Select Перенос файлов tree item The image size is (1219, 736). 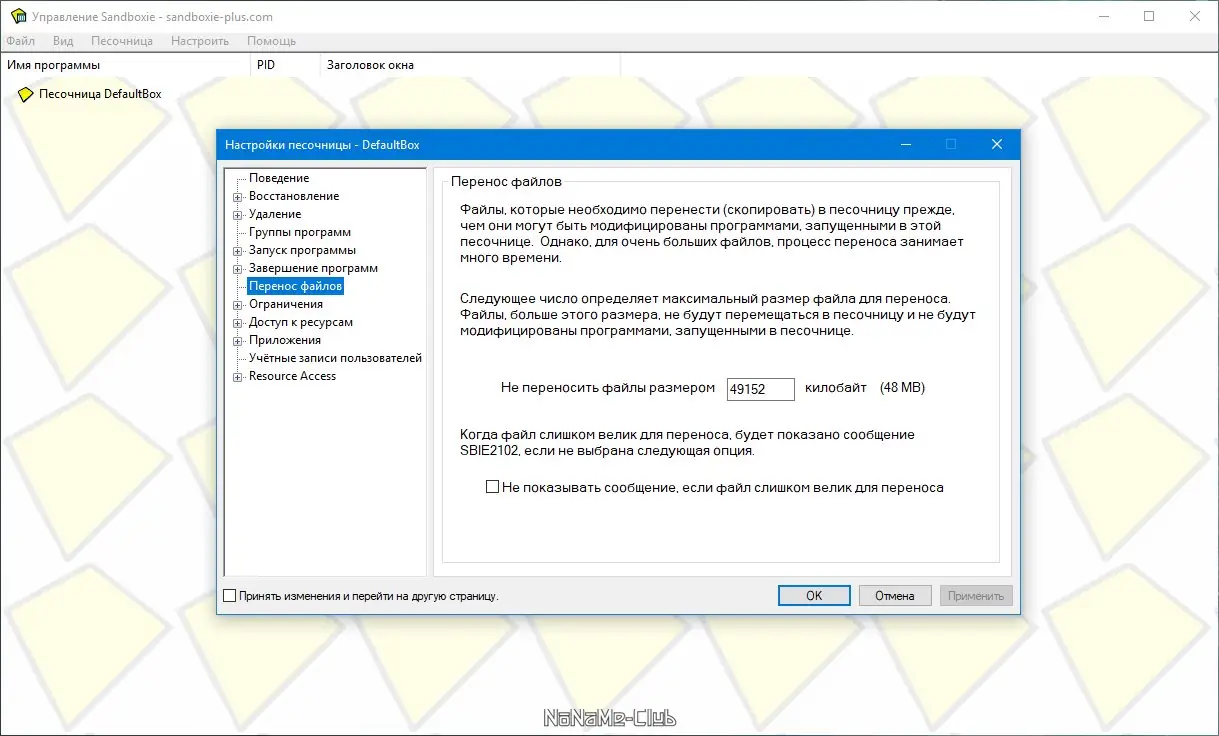tap(296, 286)
